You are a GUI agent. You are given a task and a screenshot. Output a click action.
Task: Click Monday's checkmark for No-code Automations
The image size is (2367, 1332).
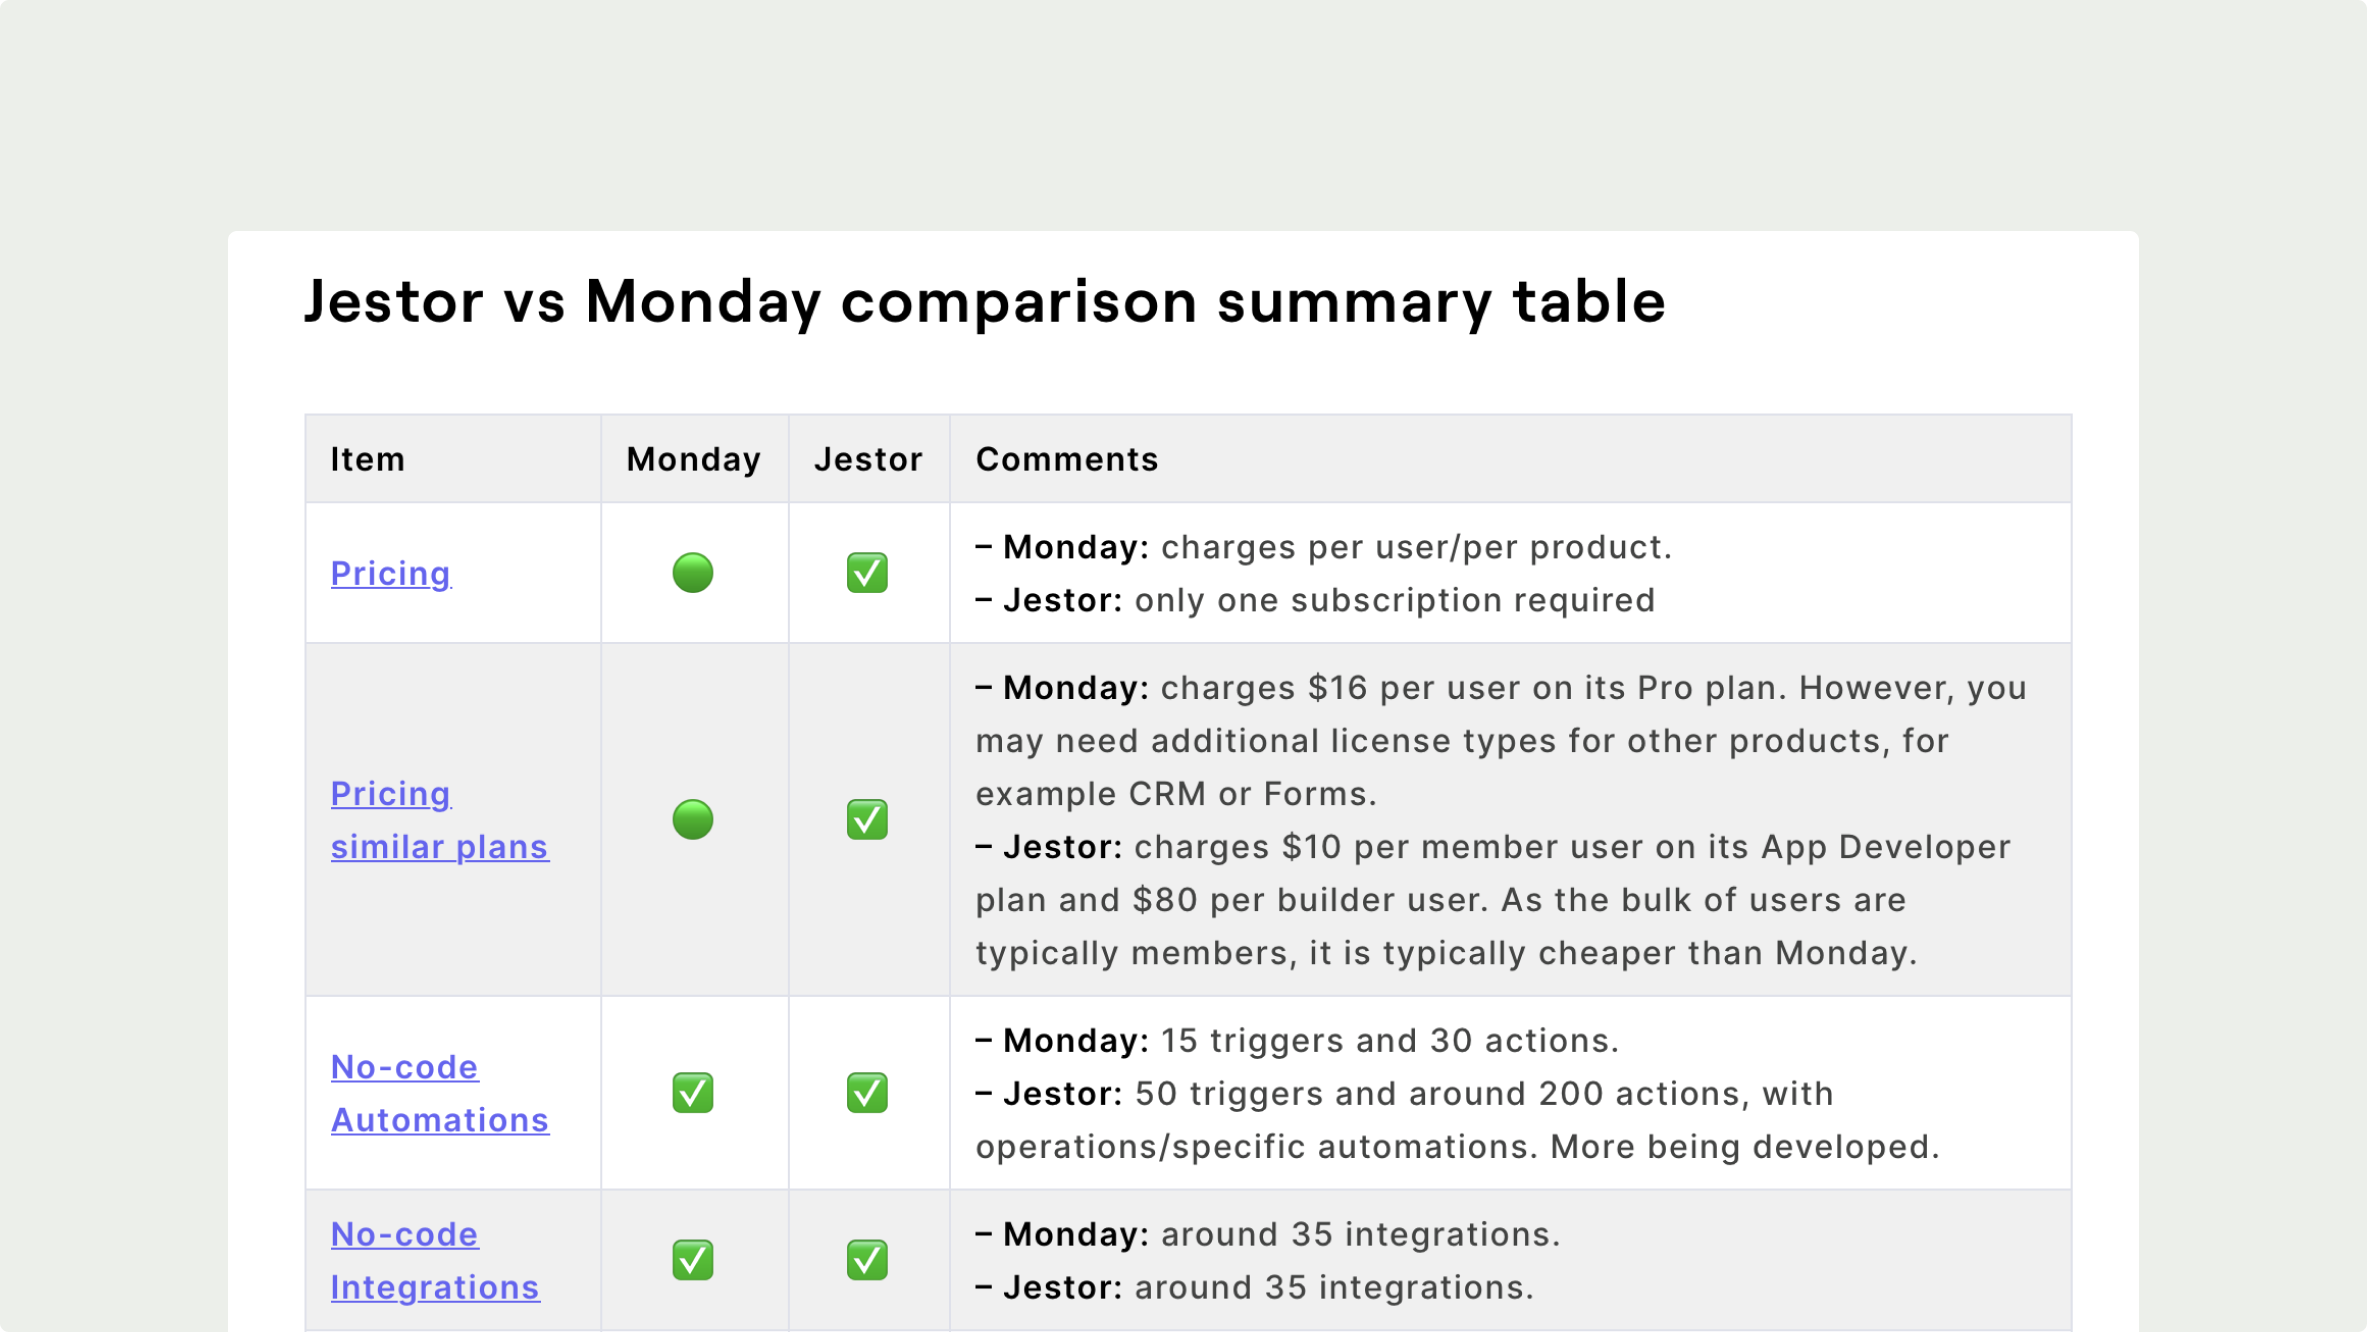tap(693, 1093)
